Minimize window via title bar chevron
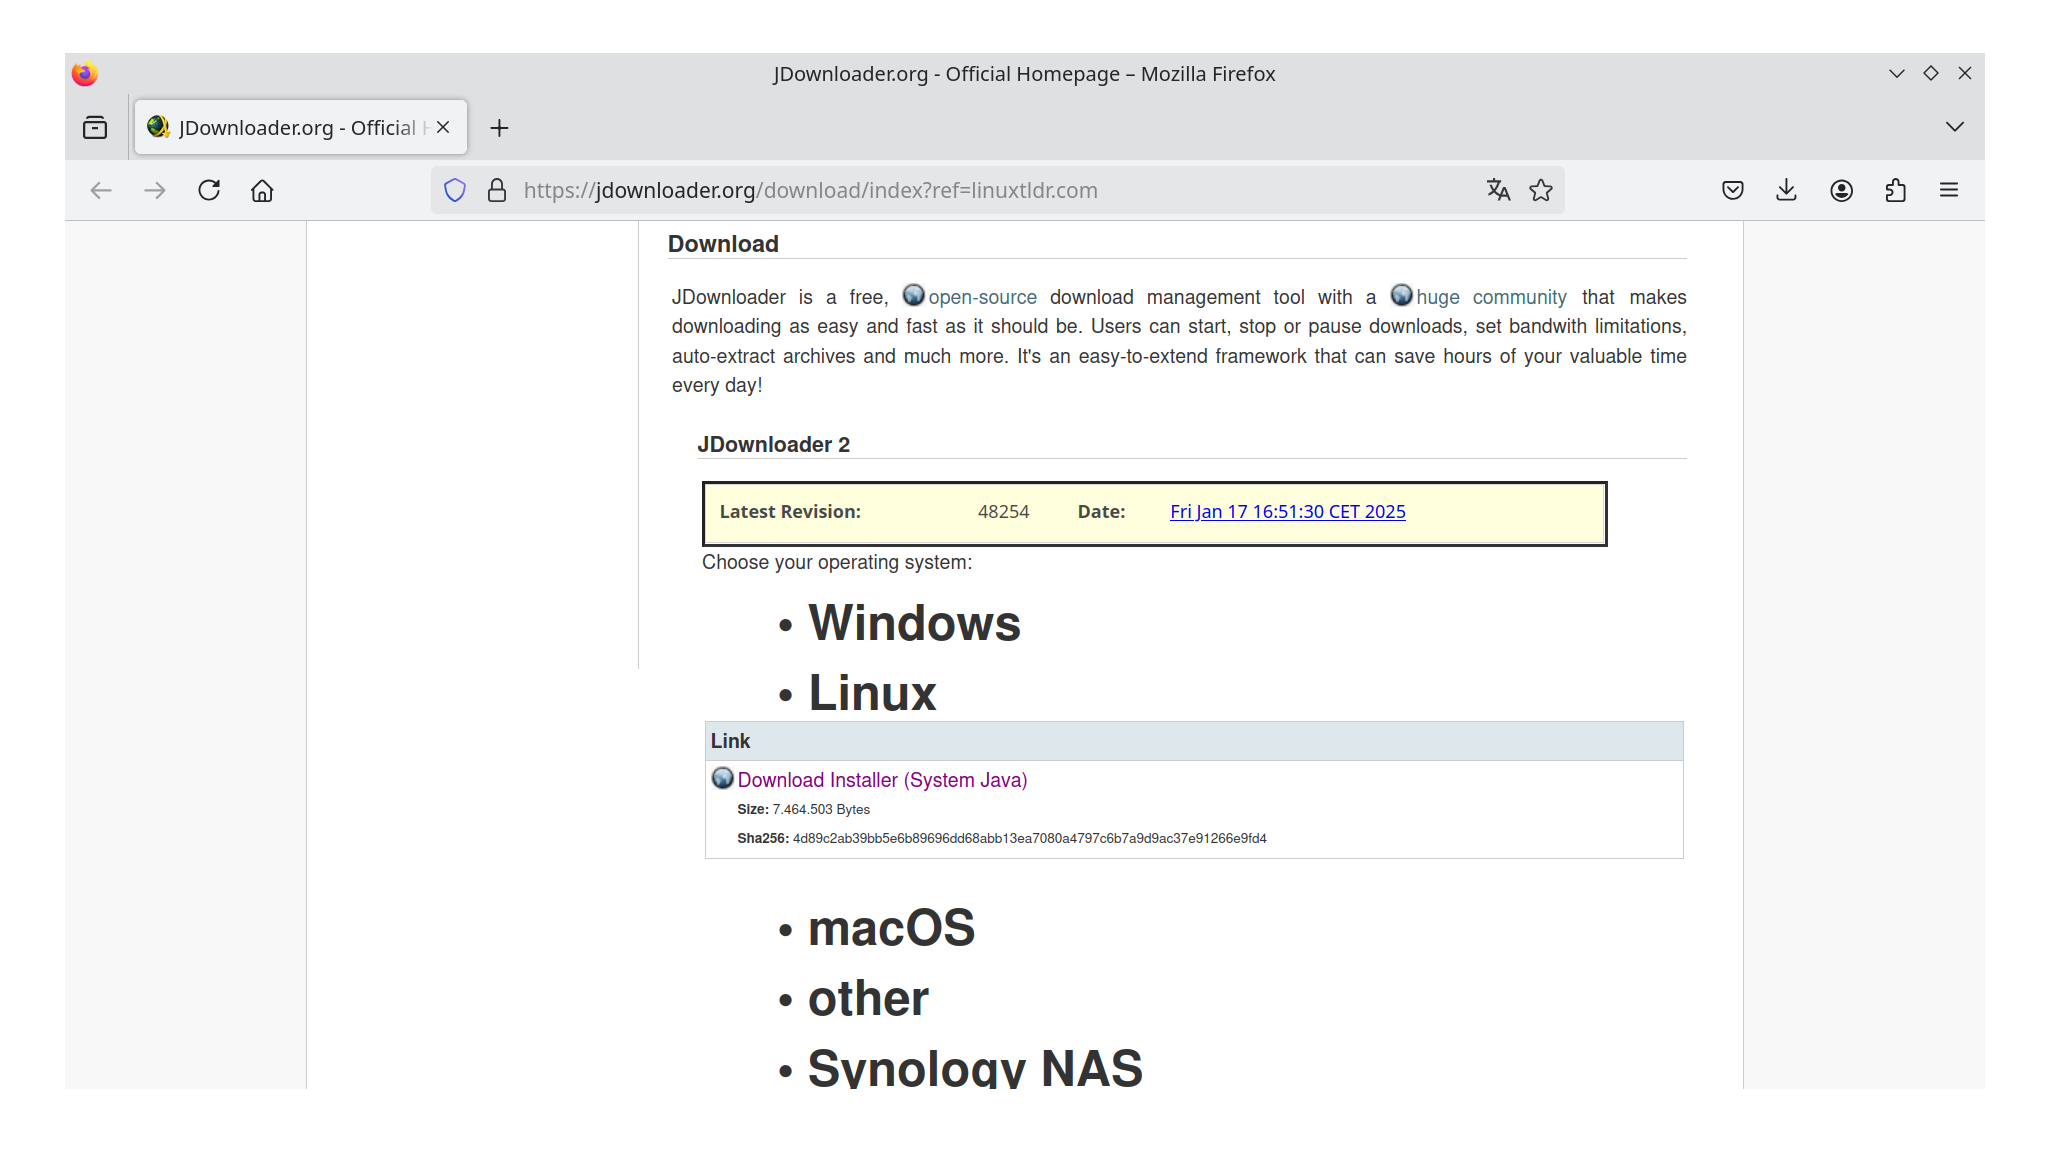This screenshot has width=2050, height=1166. click(1897, 73)
